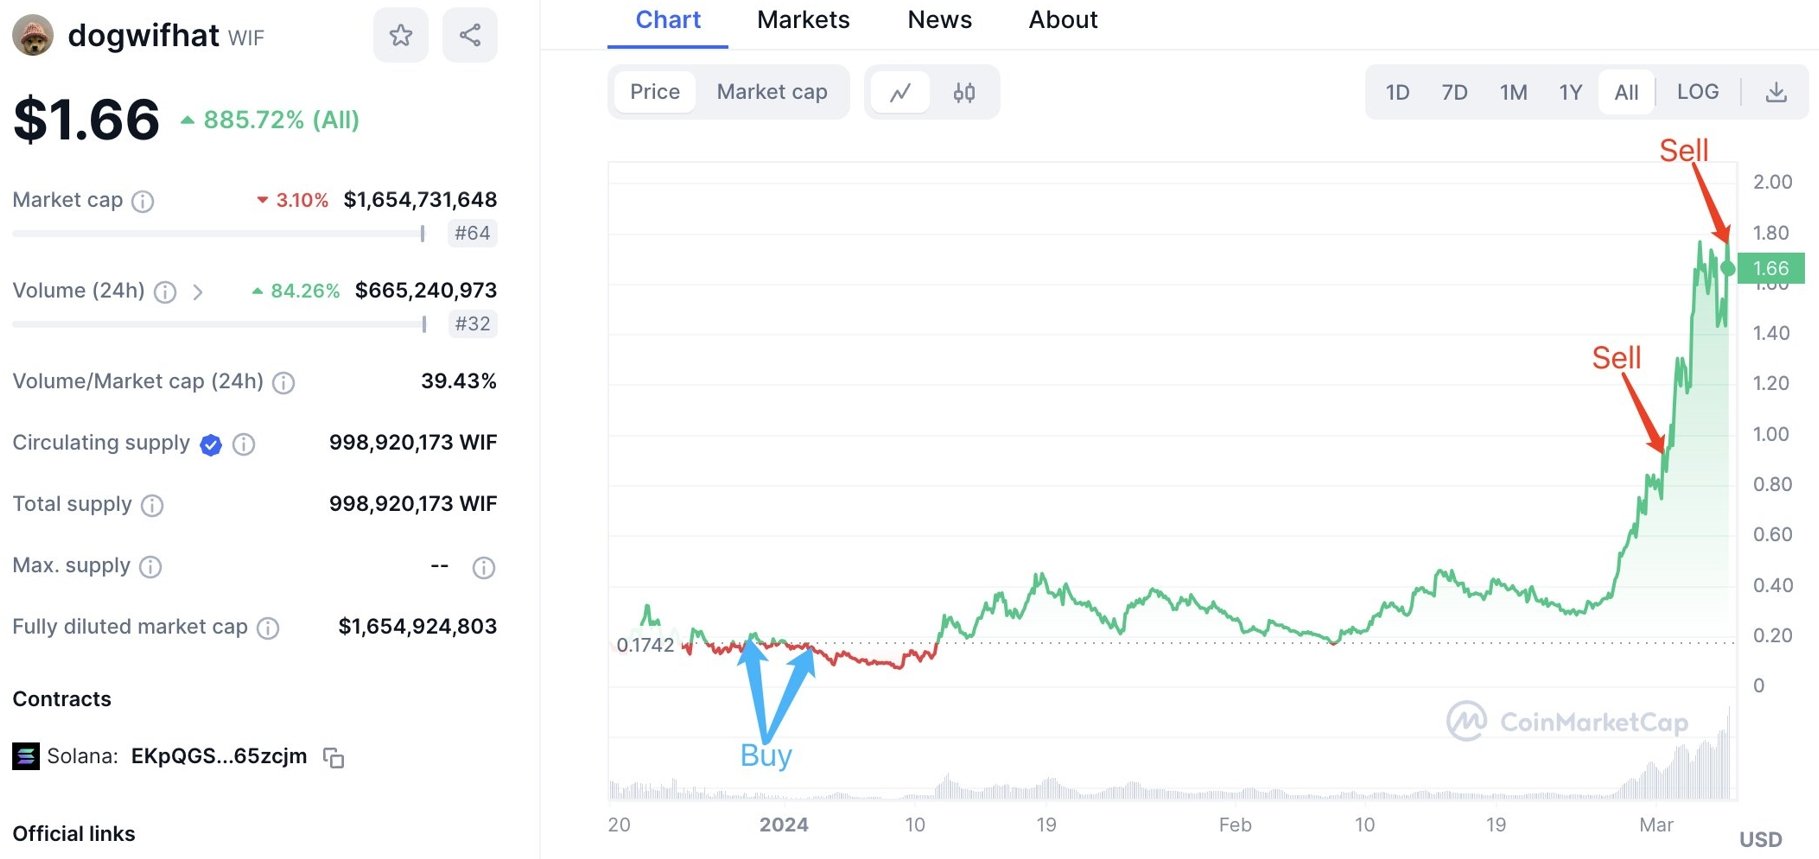Image resolution: width=1819 pixels, height=859 pixels.
Task: Click Circulating supply info icon
Action: 244,444
